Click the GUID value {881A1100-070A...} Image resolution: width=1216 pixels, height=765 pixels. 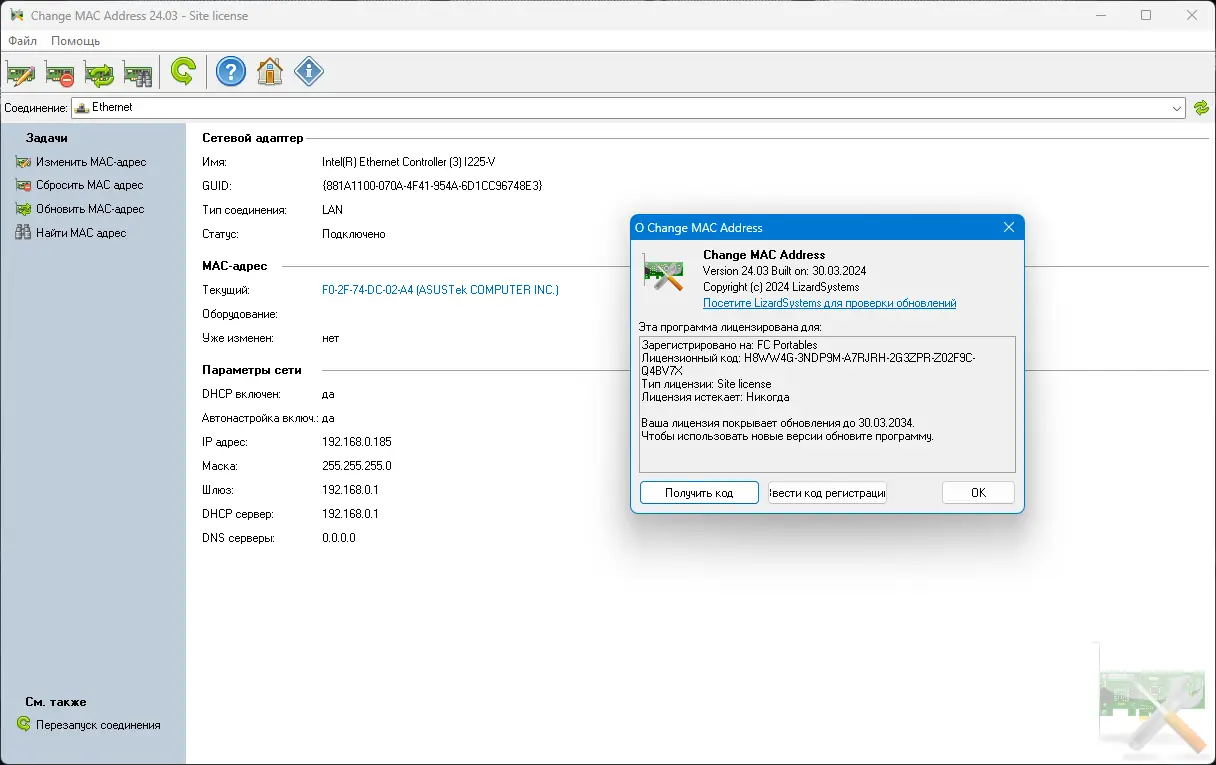[432, 186]
